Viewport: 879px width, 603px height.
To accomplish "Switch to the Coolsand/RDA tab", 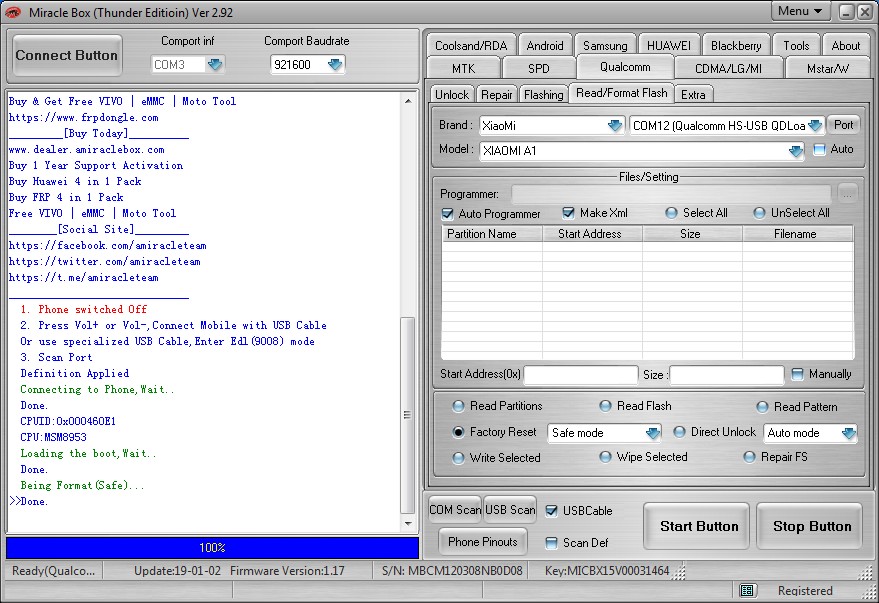I will pyautogui.click(x=471, y=45).
